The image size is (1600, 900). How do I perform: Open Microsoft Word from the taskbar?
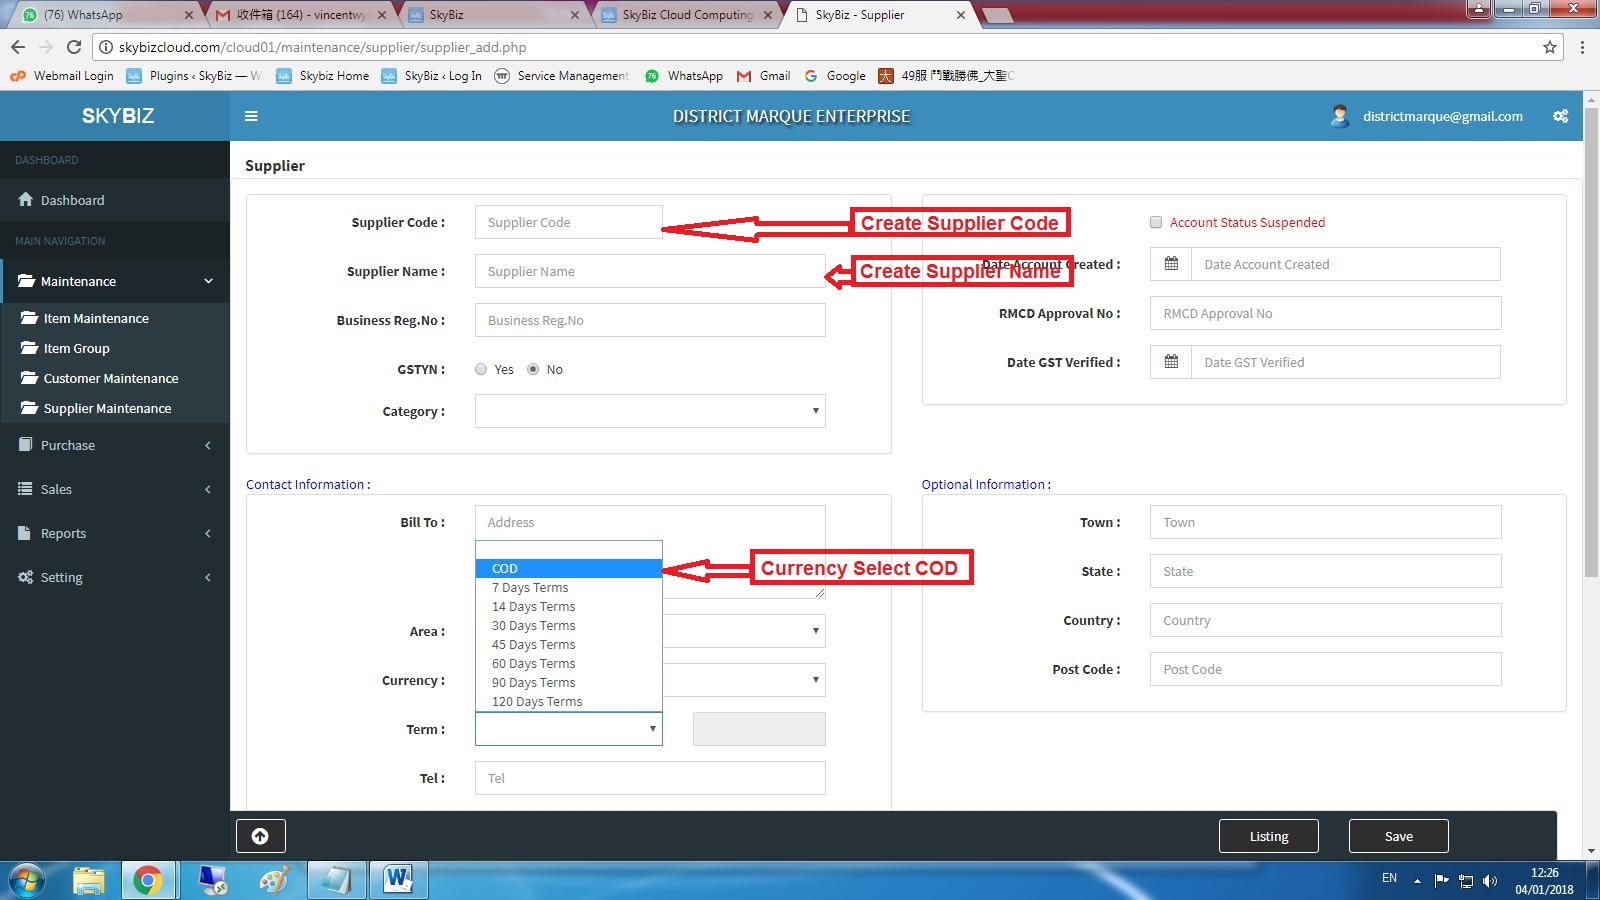(398, 880)
